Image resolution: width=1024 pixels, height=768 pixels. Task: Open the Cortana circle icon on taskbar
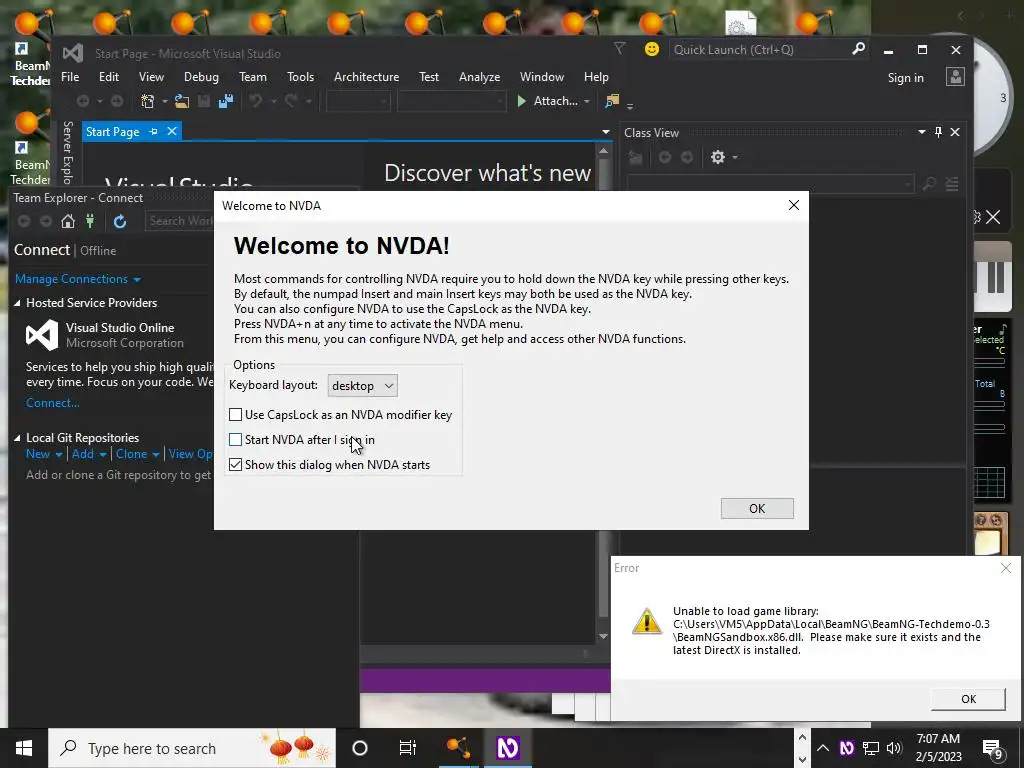click(x=360, y=748)
